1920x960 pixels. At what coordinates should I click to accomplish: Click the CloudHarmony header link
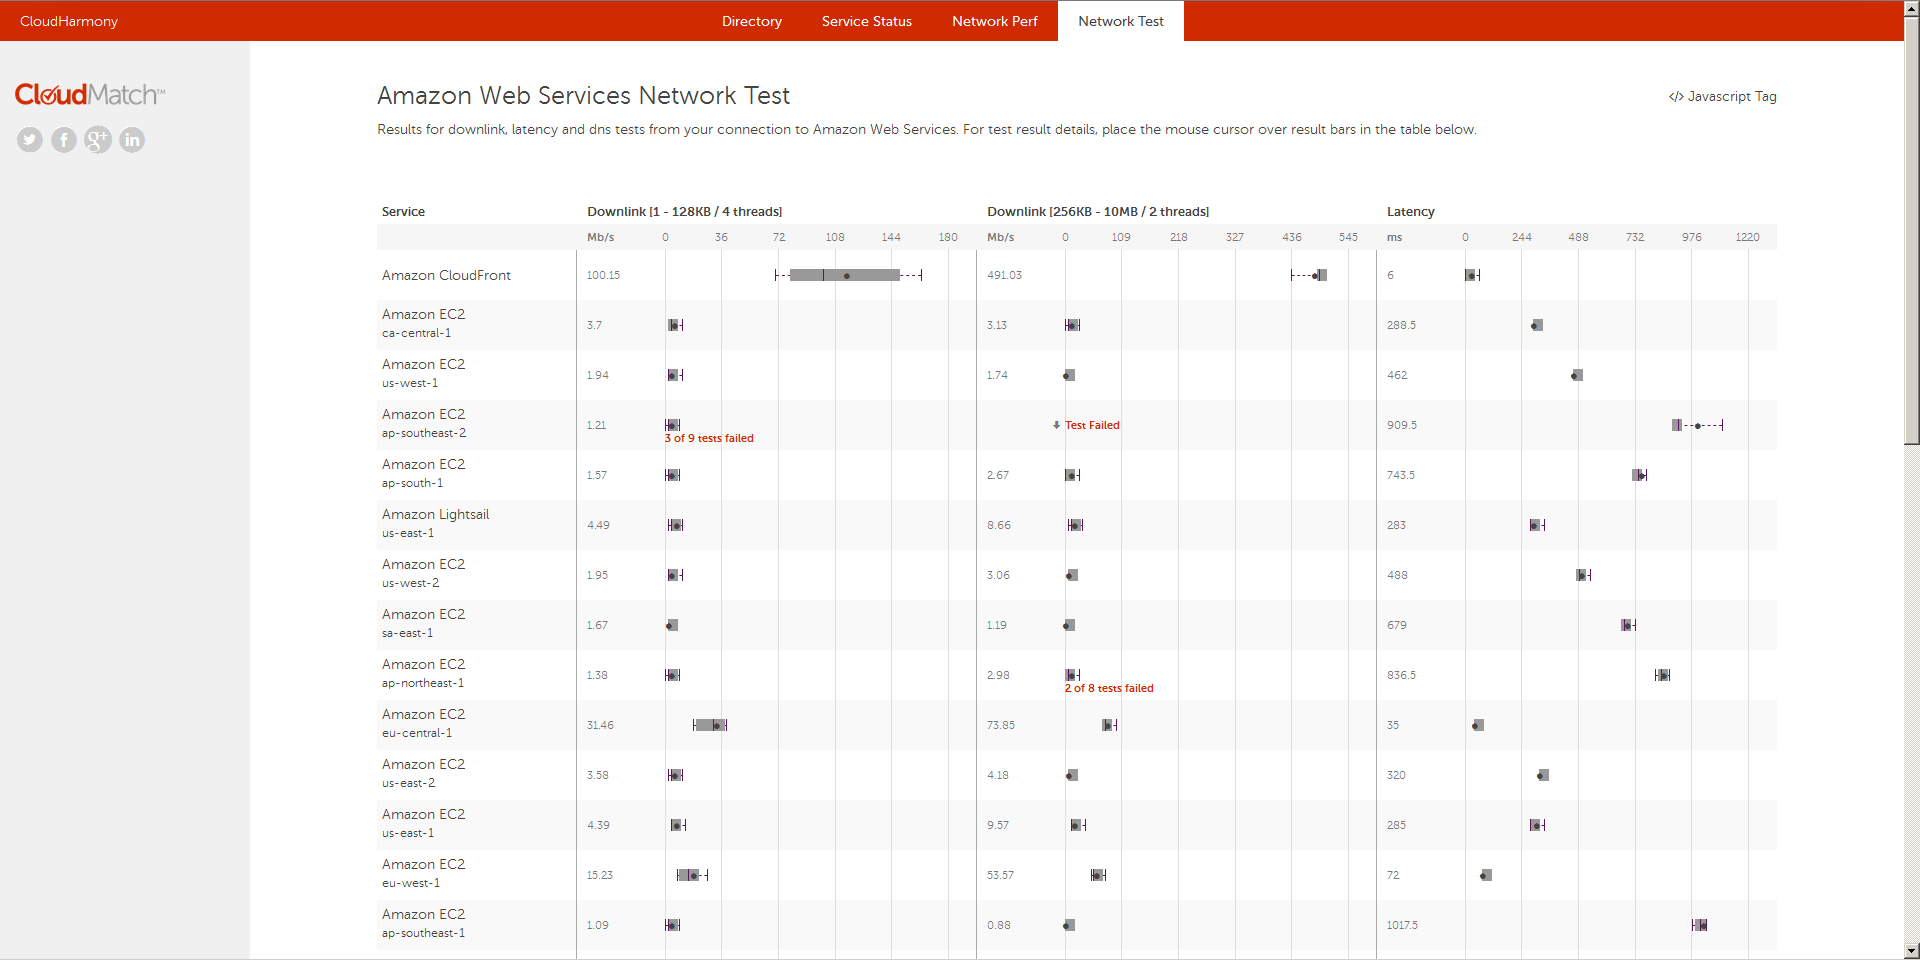pyautogui.click(x=69, y=21)
